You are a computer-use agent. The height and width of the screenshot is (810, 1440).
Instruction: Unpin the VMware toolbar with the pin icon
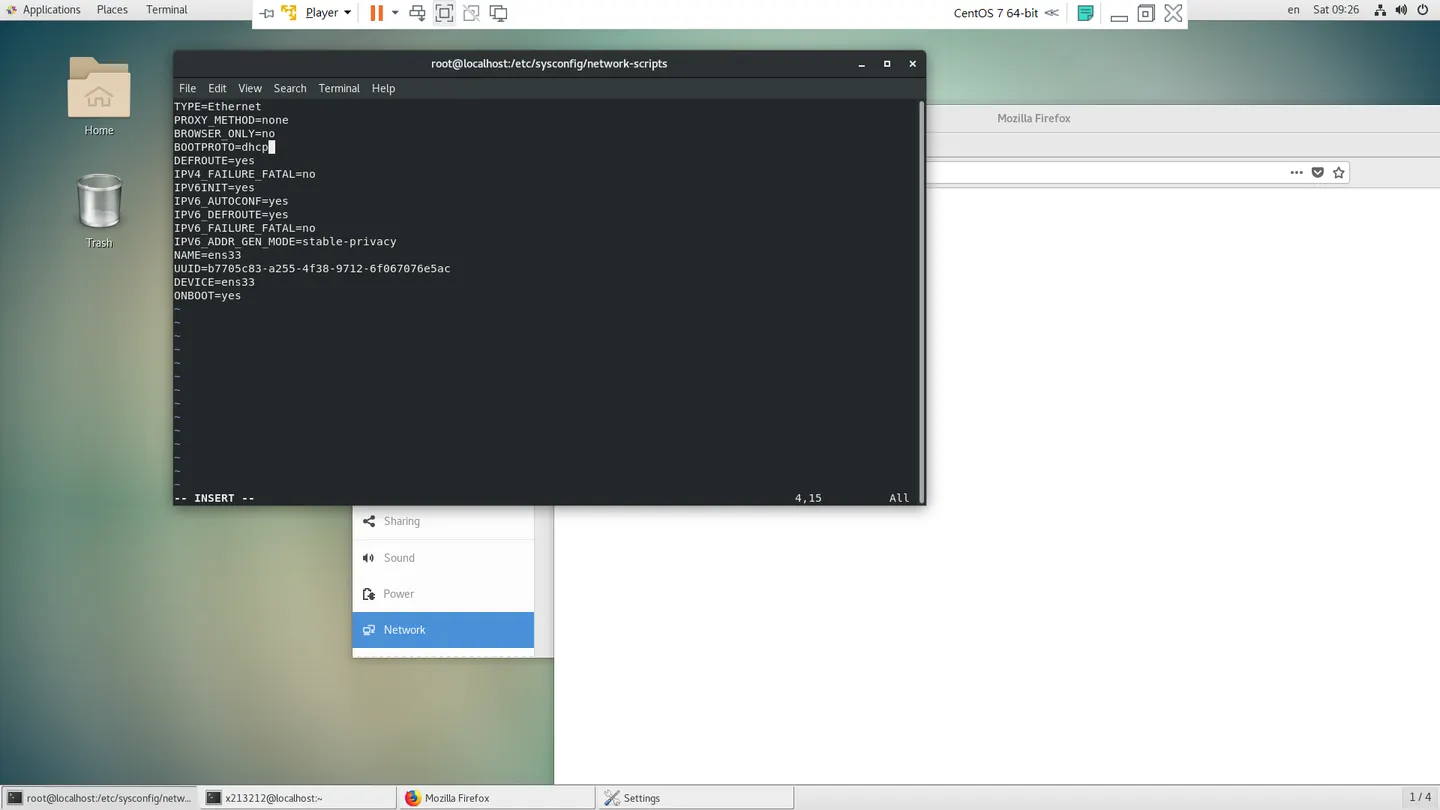pos(267,13)
